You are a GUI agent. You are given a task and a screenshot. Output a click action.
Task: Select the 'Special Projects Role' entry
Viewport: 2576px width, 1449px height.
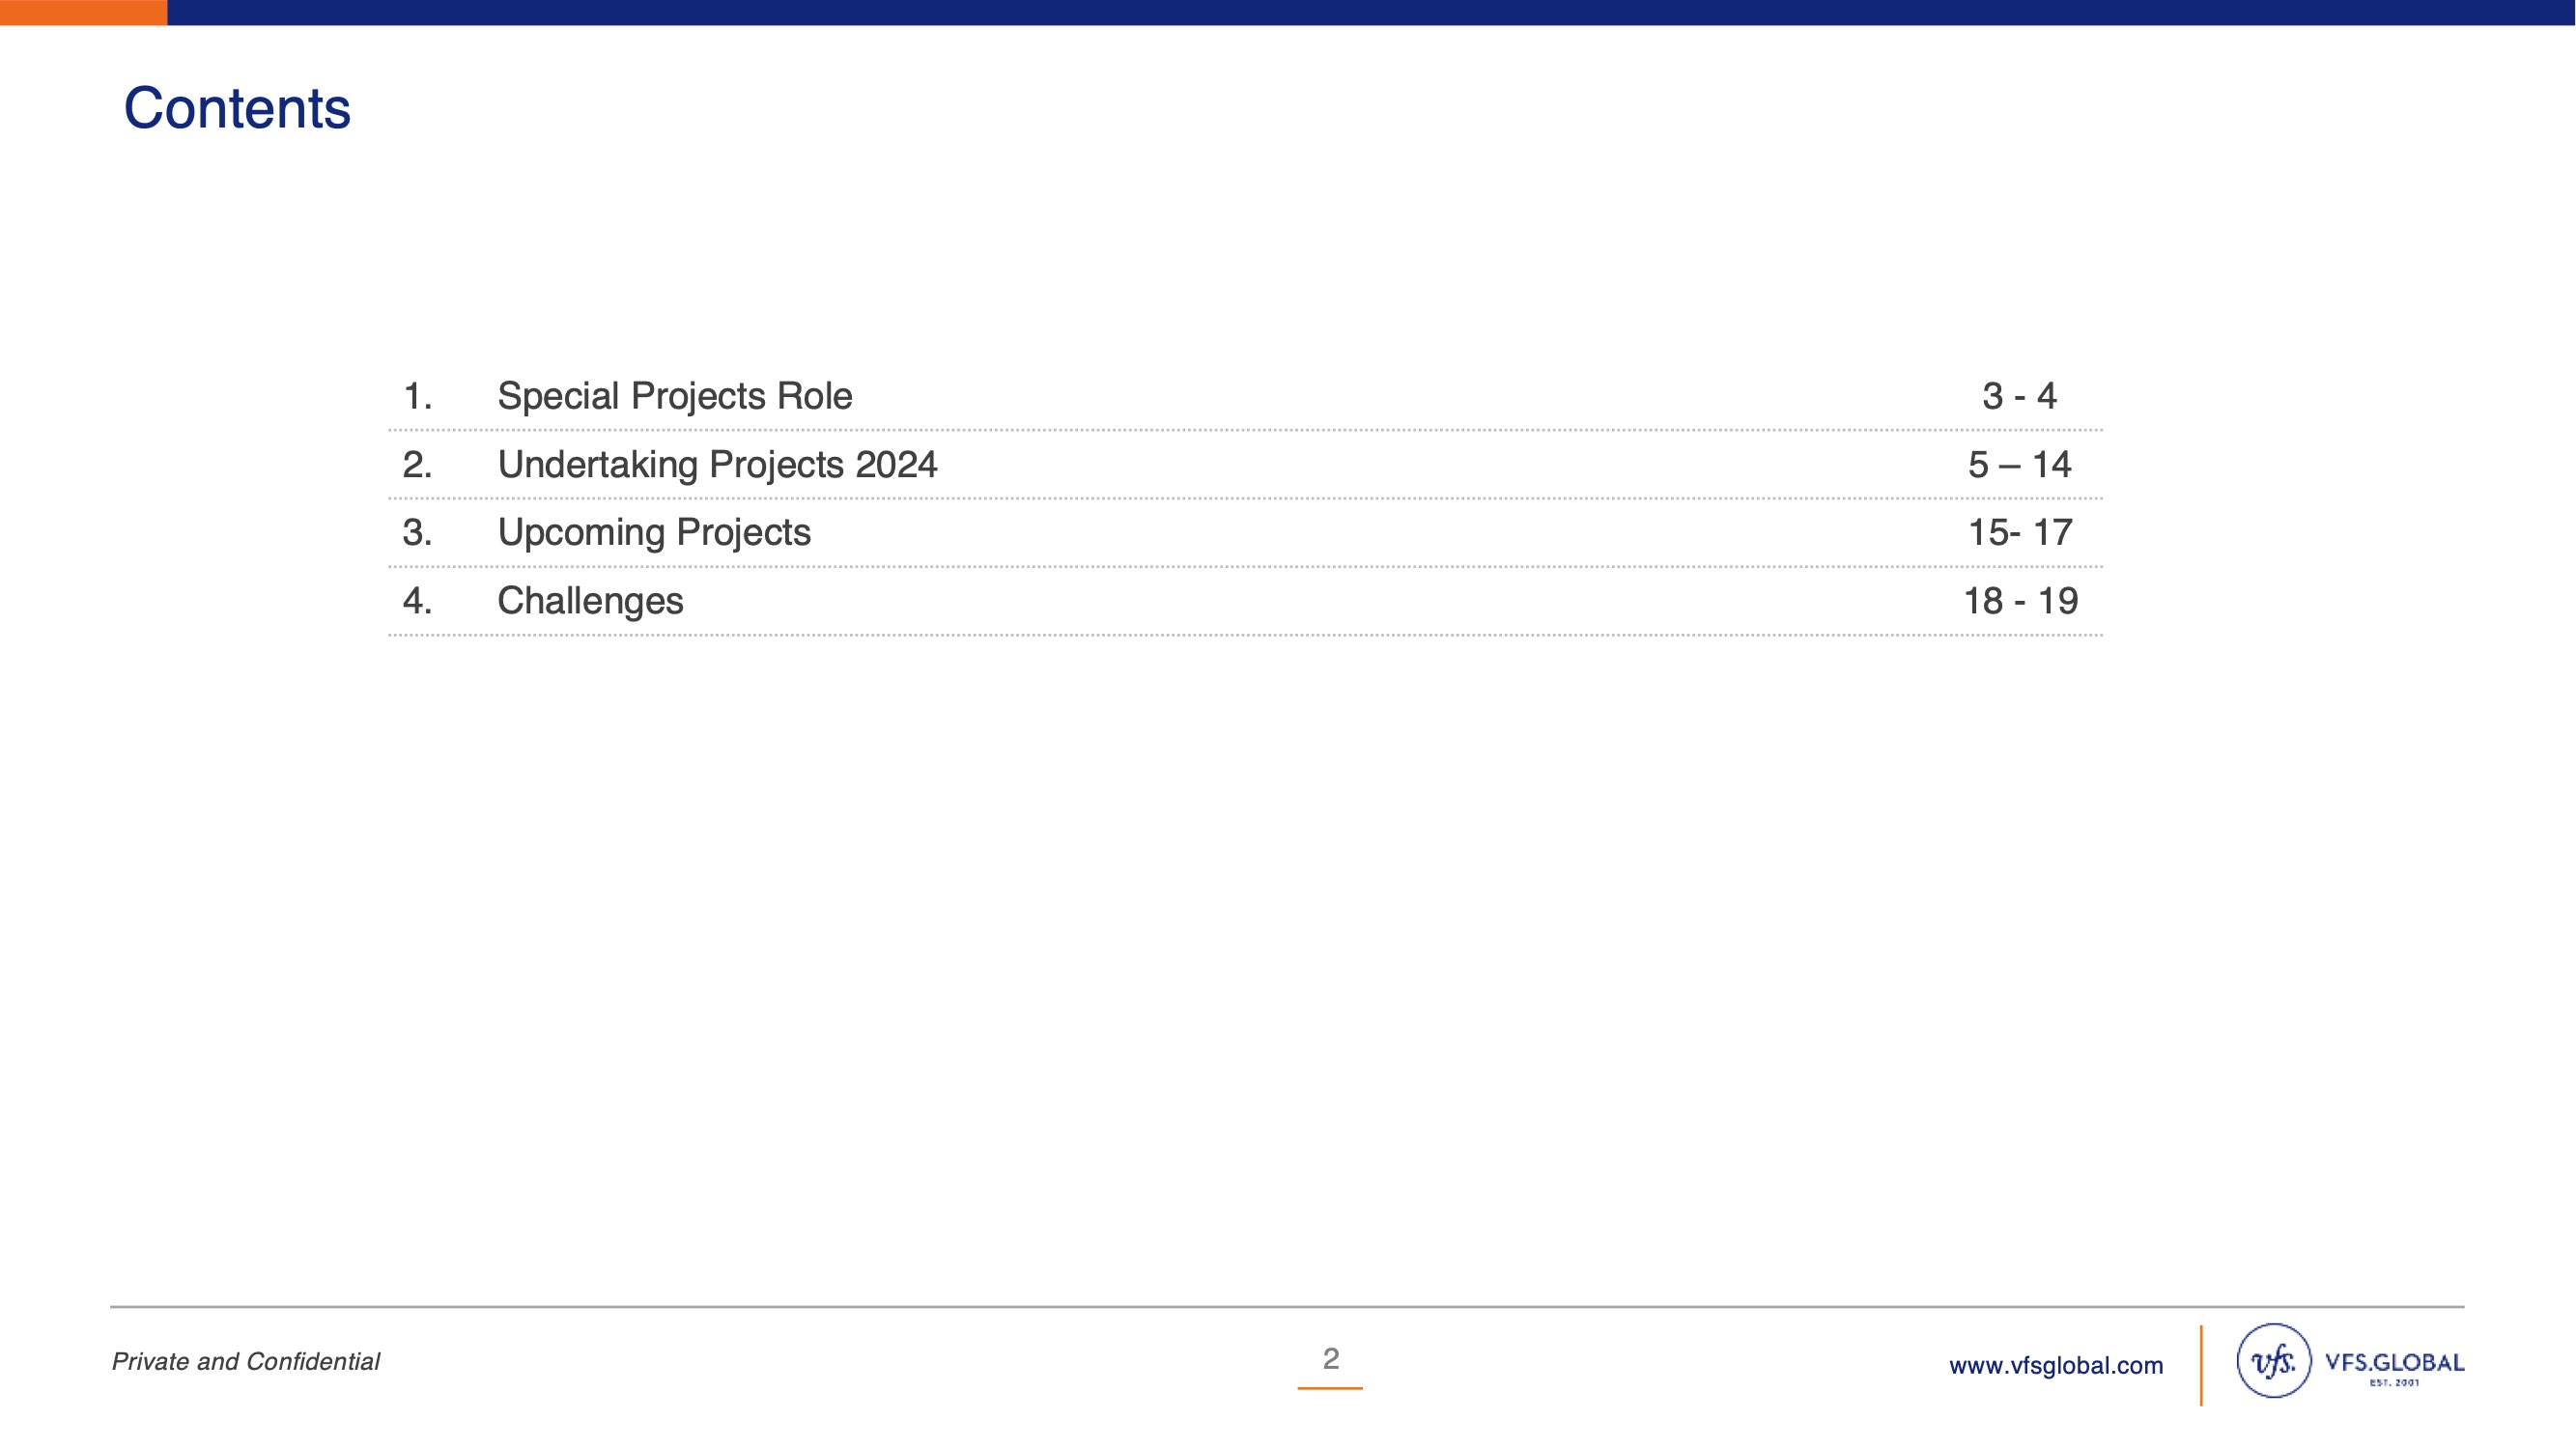[675, 396]
